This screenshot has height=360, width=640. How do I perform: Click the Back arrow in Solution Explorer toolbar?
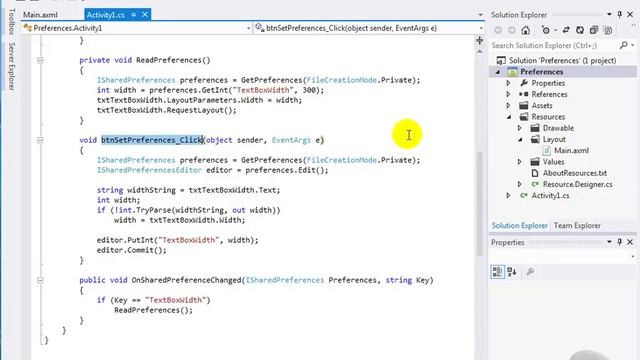498,30
